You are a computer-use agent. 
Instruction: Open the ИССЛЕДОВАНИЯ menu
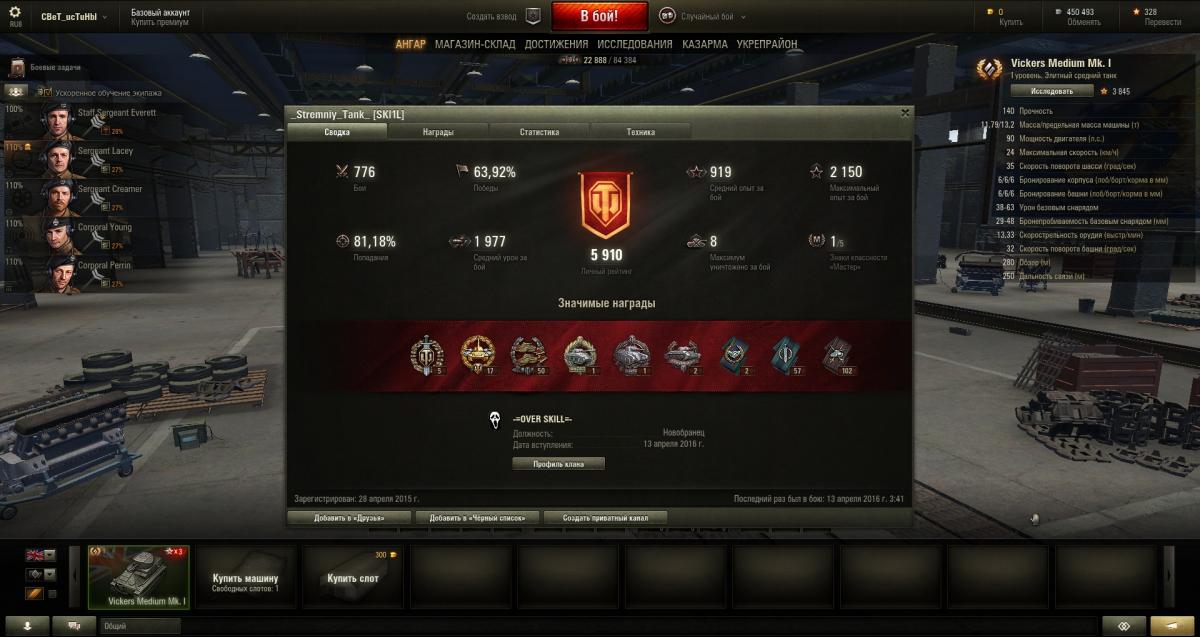(634, 44)
